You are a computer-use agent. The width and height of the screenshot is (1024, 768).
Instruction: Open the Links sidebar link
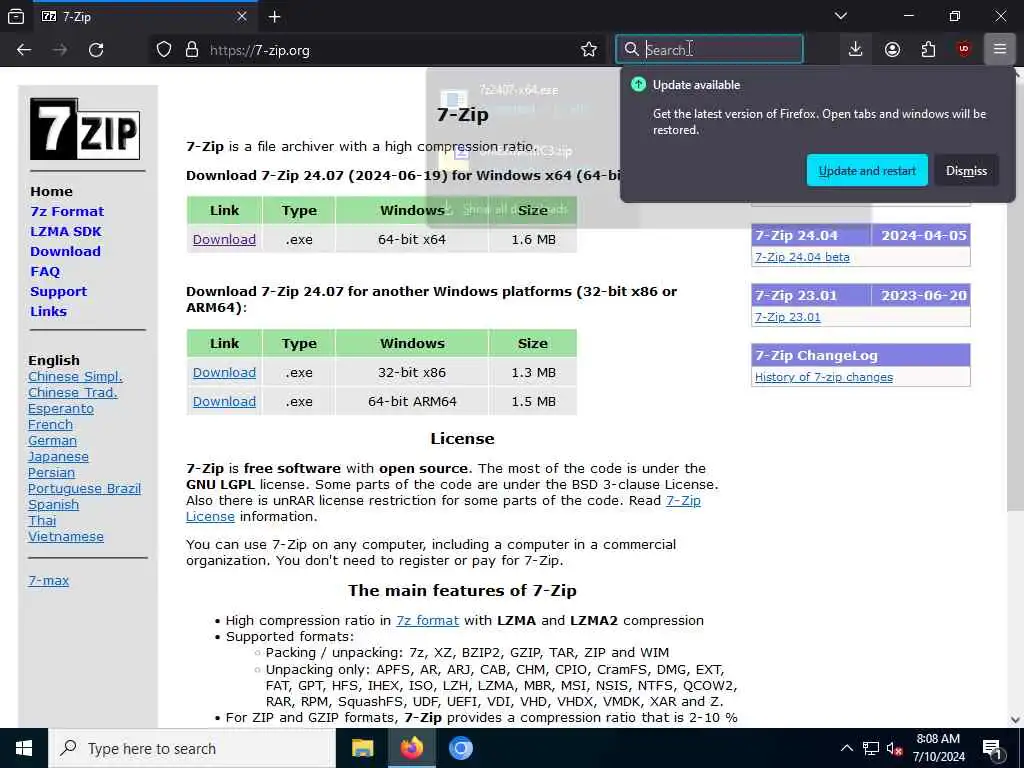(48, 312)
